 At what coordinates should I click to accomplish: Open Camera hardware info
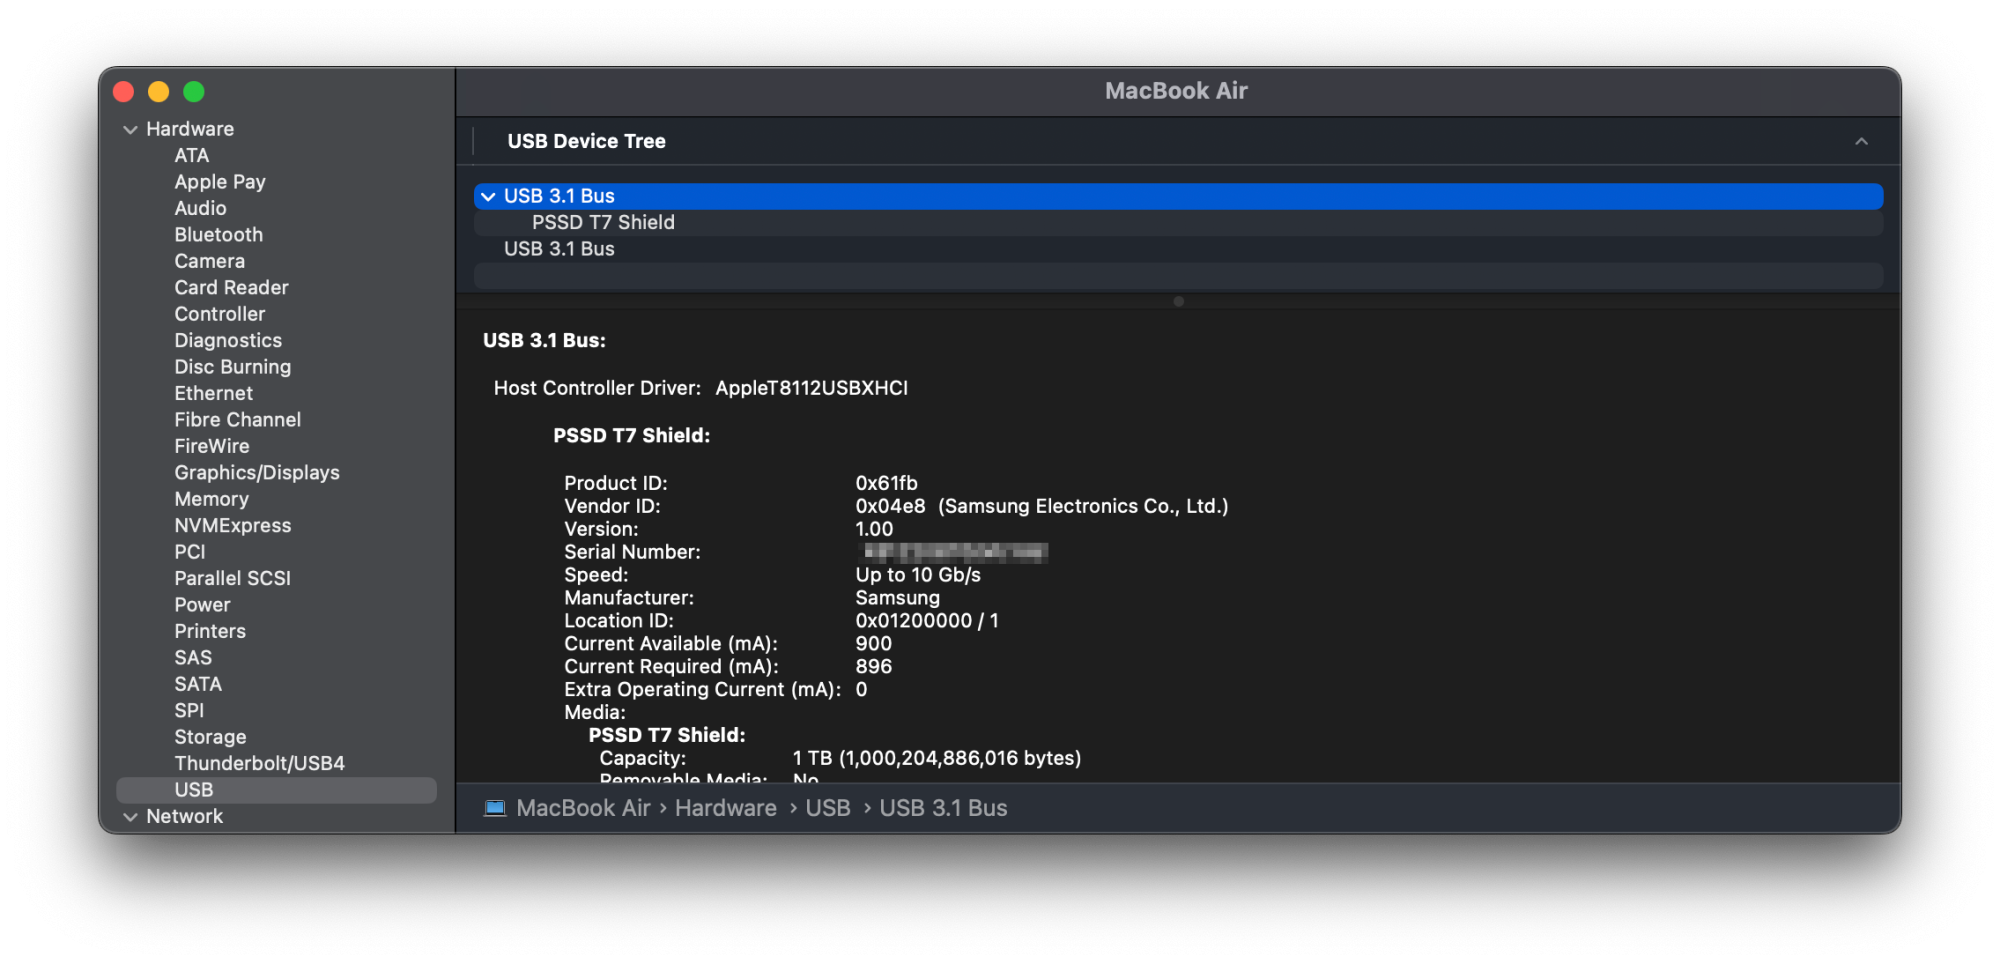210,261
